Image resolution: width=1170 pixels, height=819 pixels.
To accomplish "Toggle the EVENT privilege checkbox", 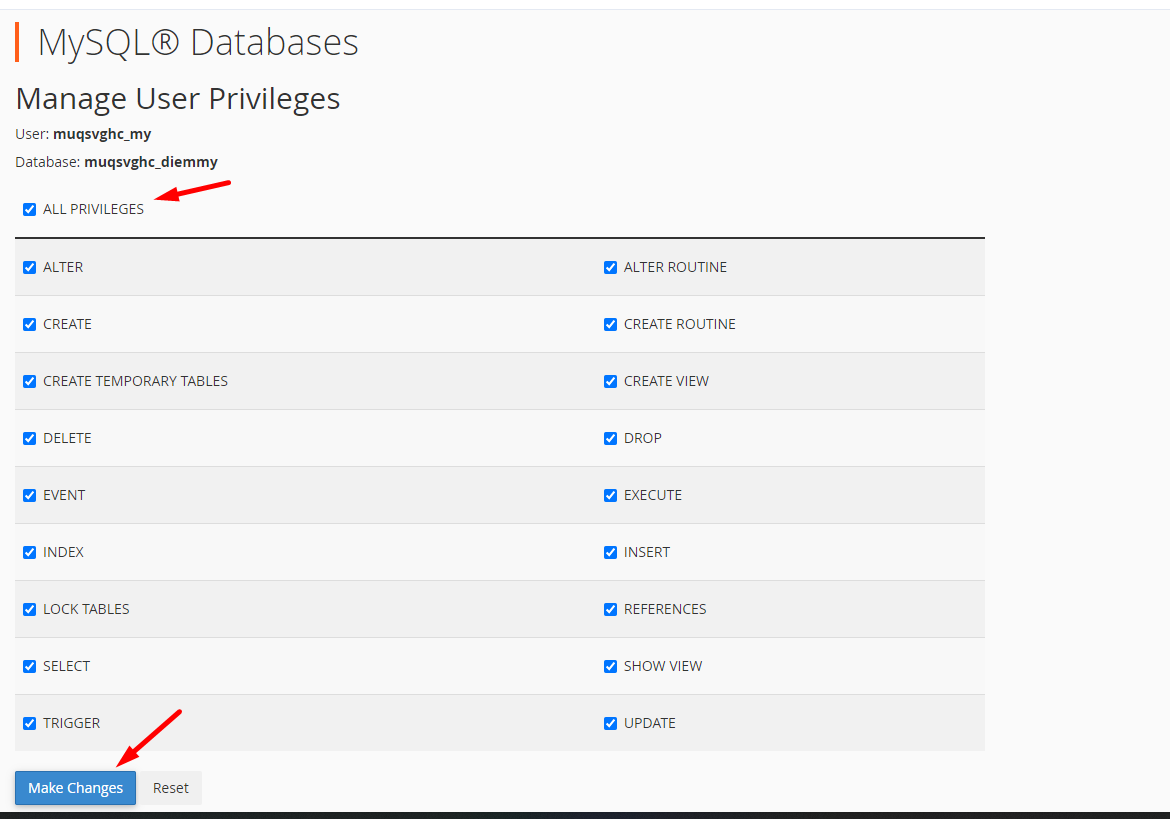I will pos(30,496).
